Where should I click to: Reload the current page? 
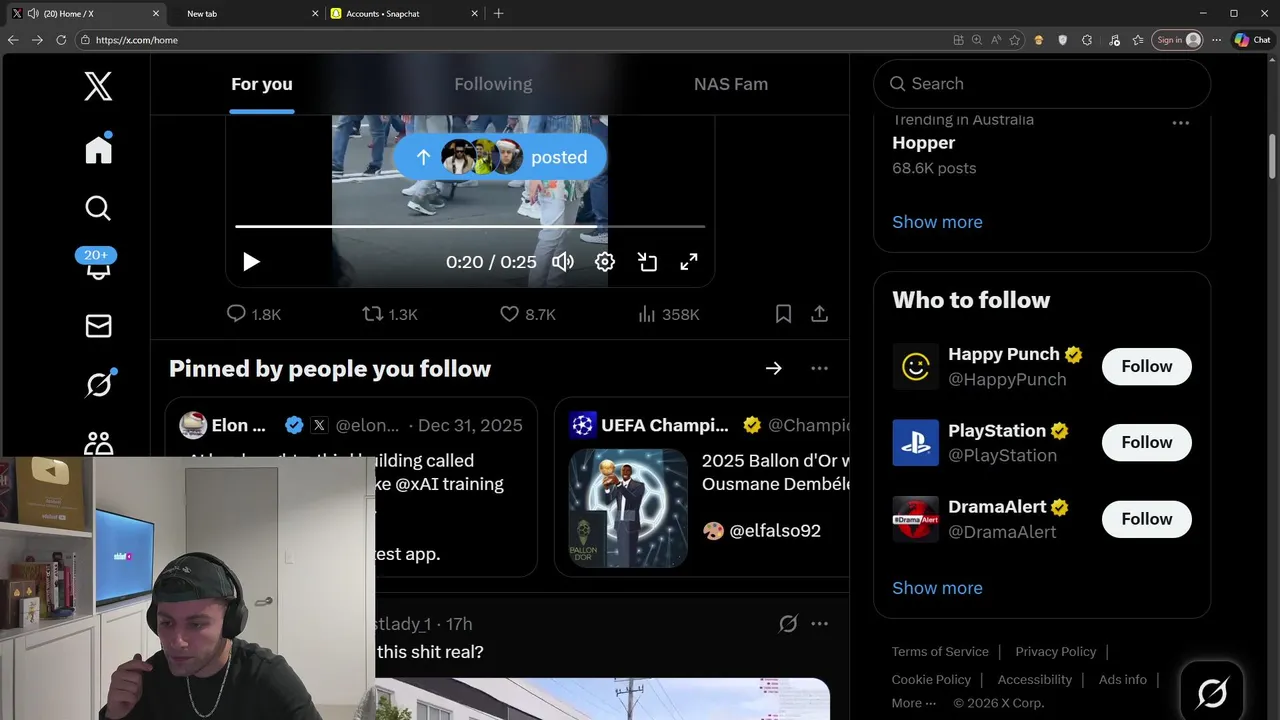61,40
